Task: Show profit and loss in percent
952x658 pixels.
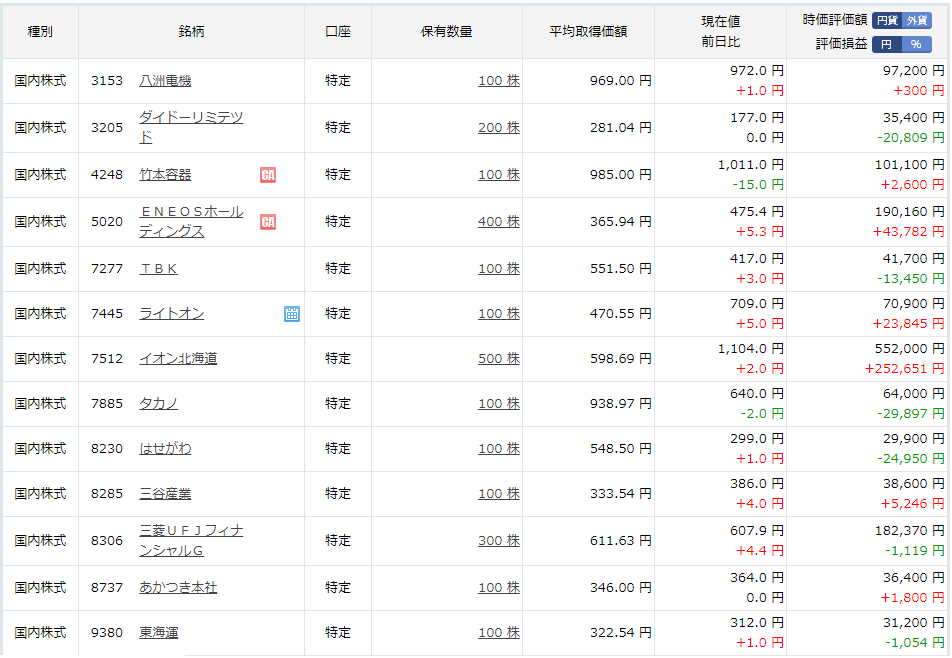Action: coord(917,44)
